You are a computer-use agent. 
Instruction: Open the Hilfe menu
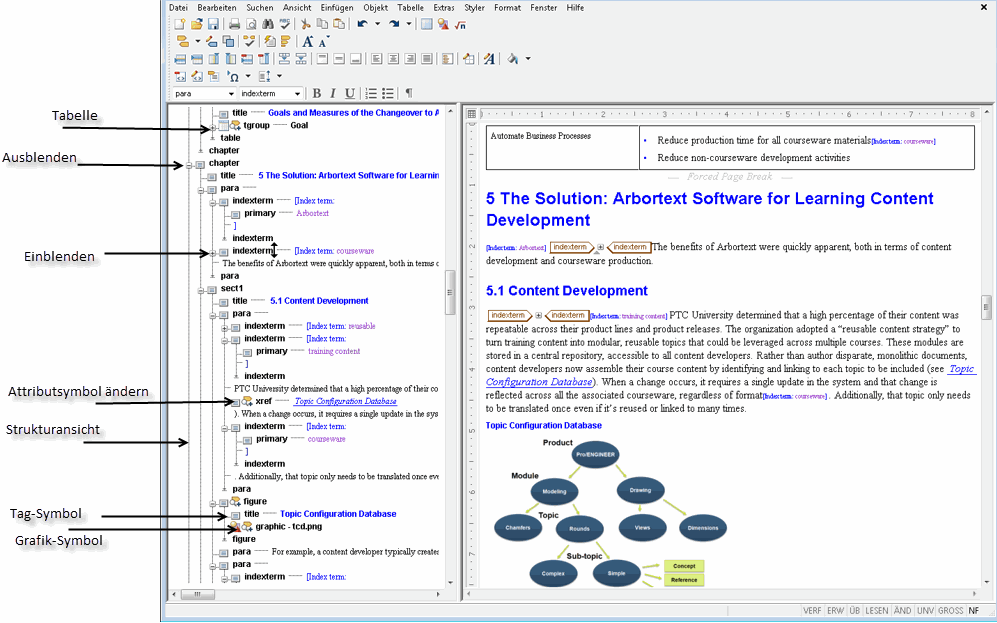575,8
